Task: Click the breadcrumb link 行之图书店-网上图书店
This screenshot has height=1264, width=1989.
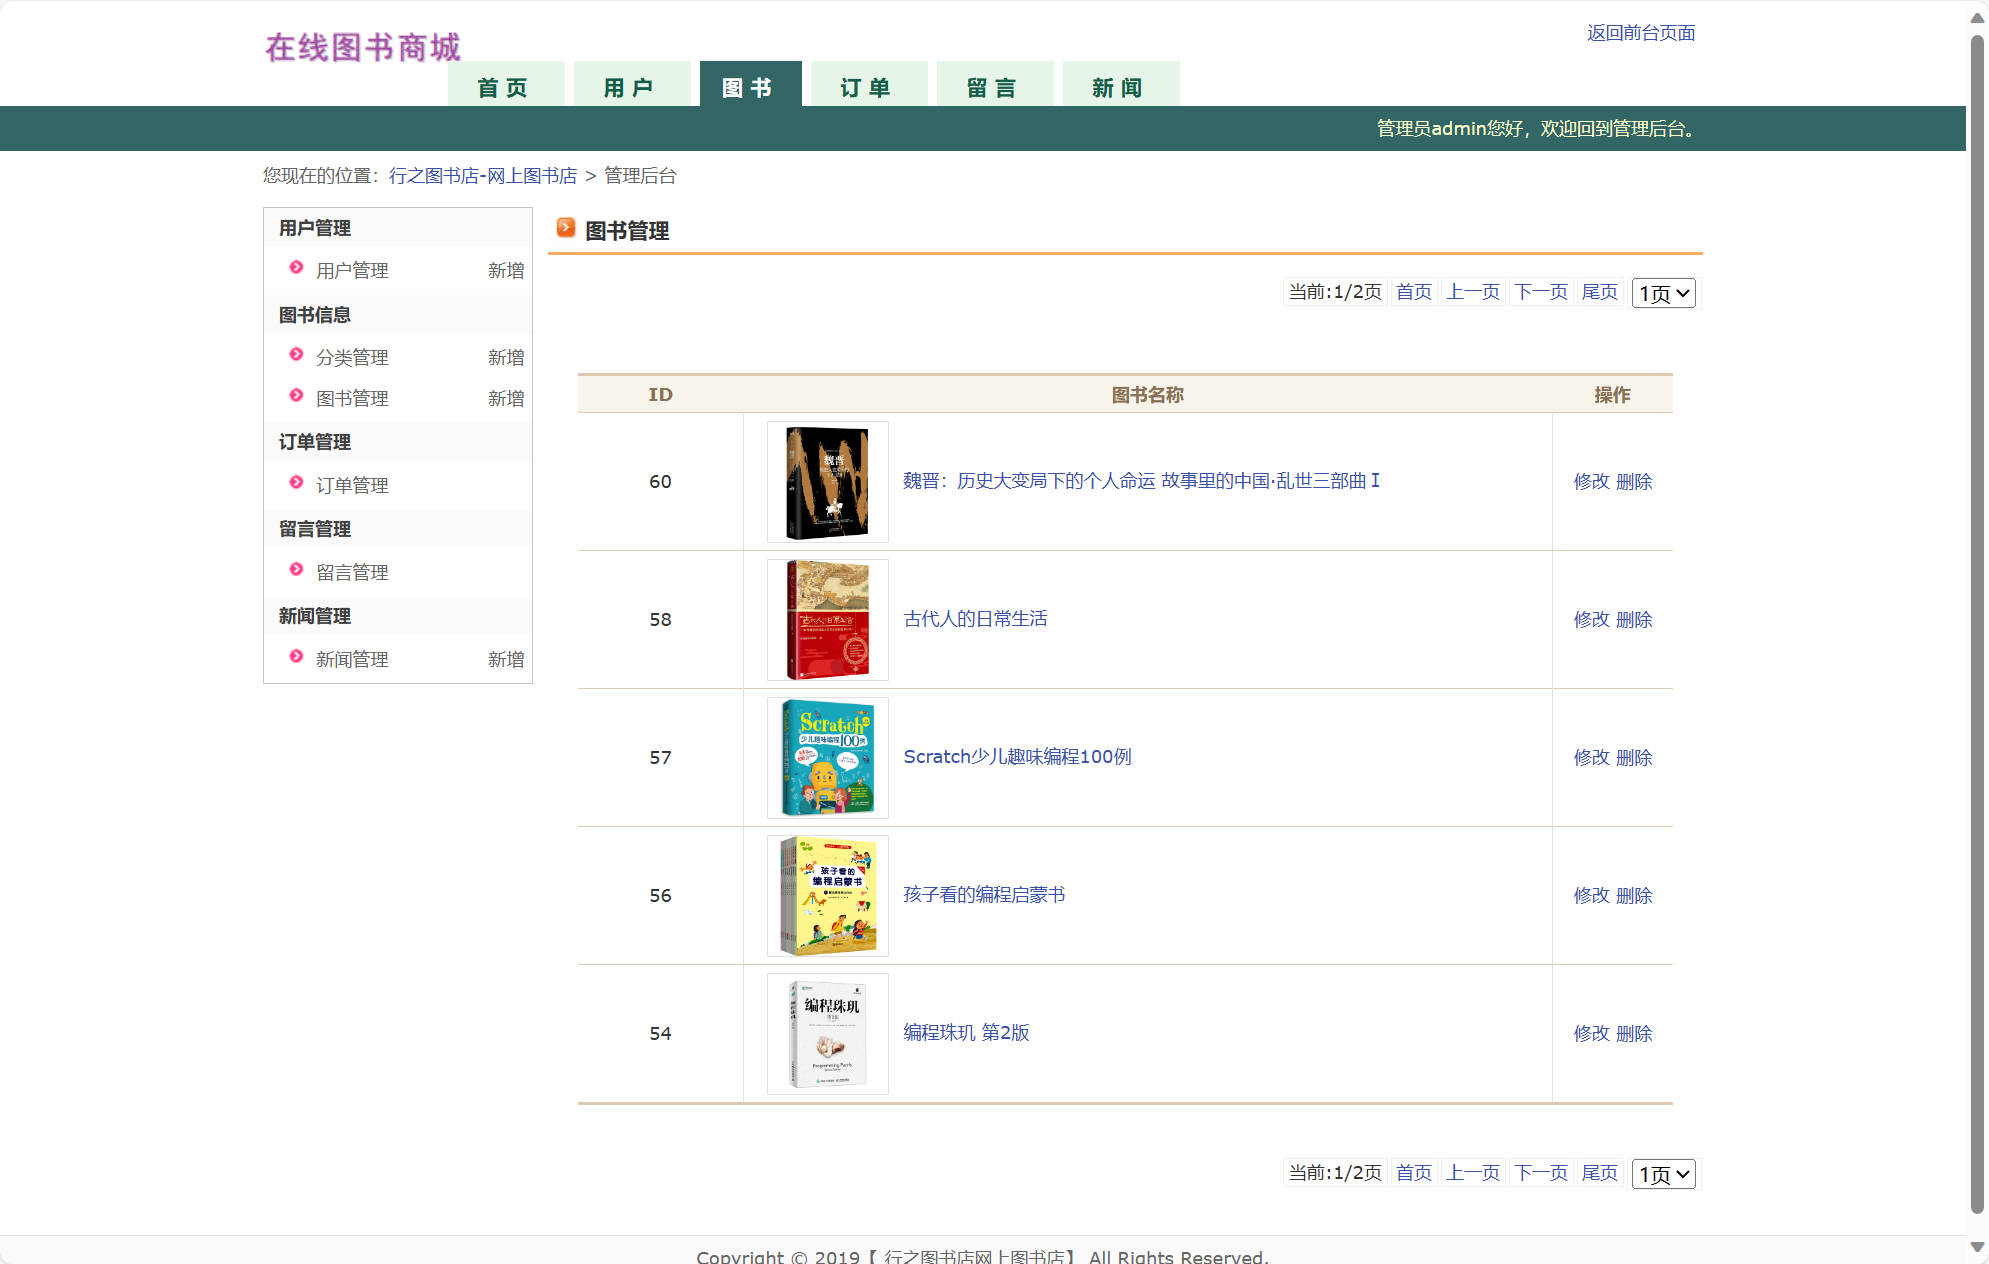Action: (483, 175)
